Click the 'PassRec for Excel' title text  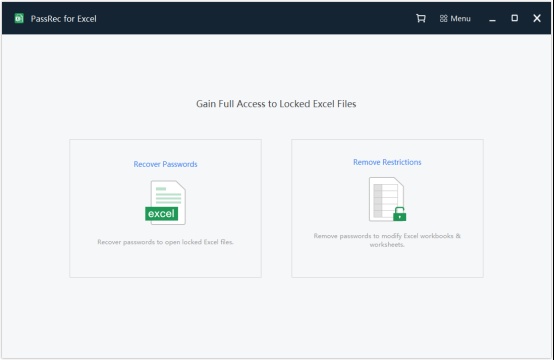pos(64,19)
